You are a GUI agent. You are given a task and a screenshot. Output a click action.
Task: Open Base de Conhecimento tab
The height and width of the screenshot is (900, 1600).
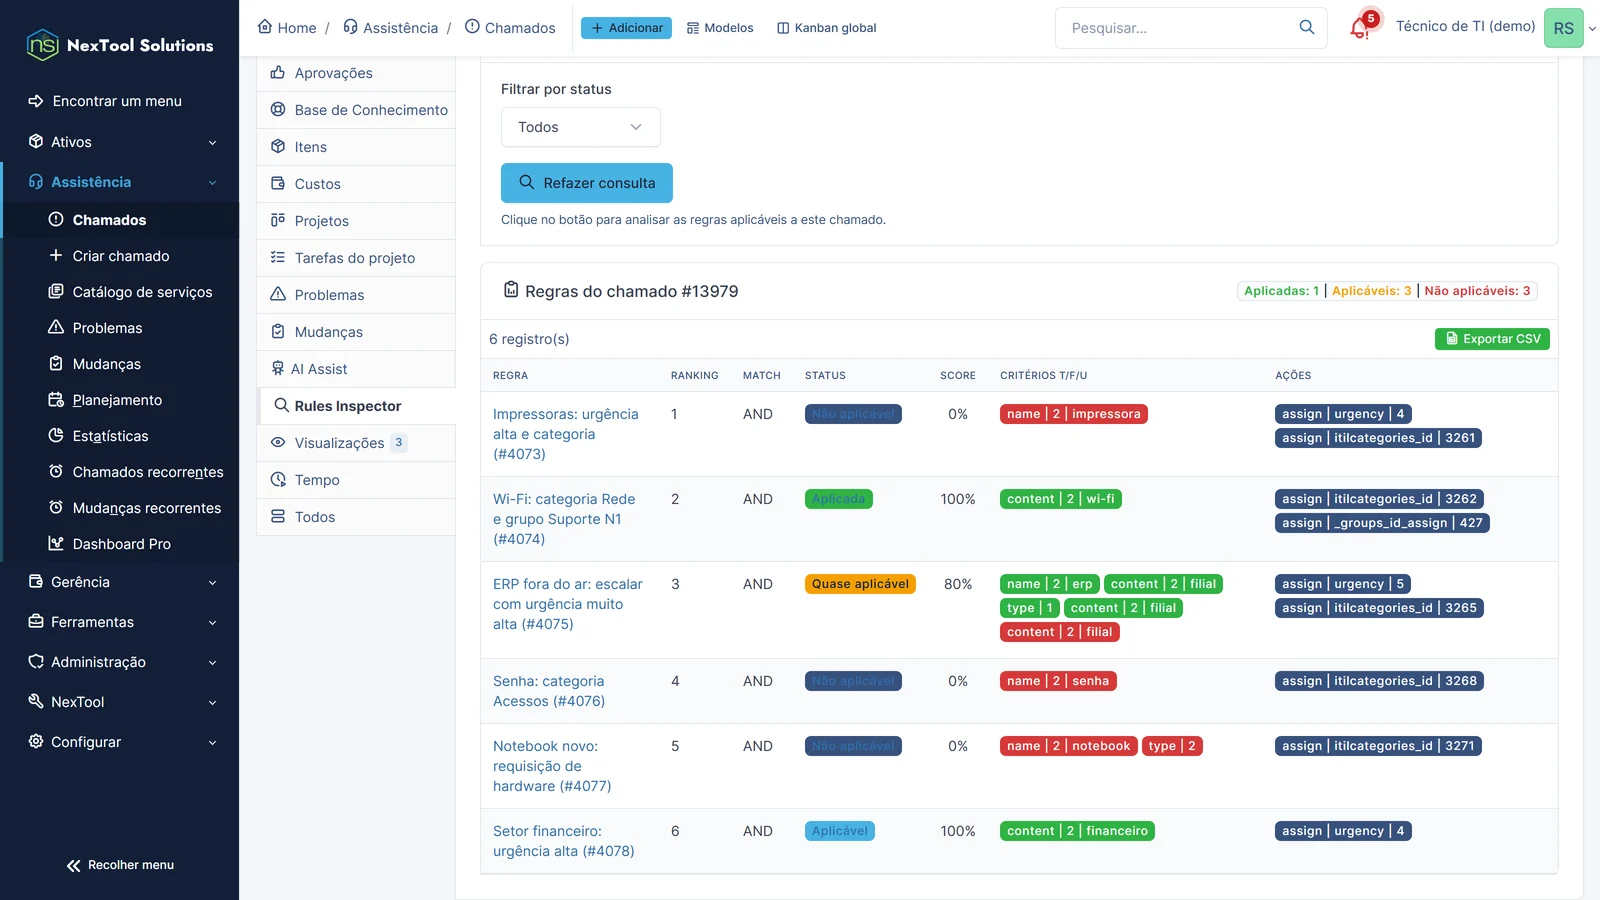[356, 110]
